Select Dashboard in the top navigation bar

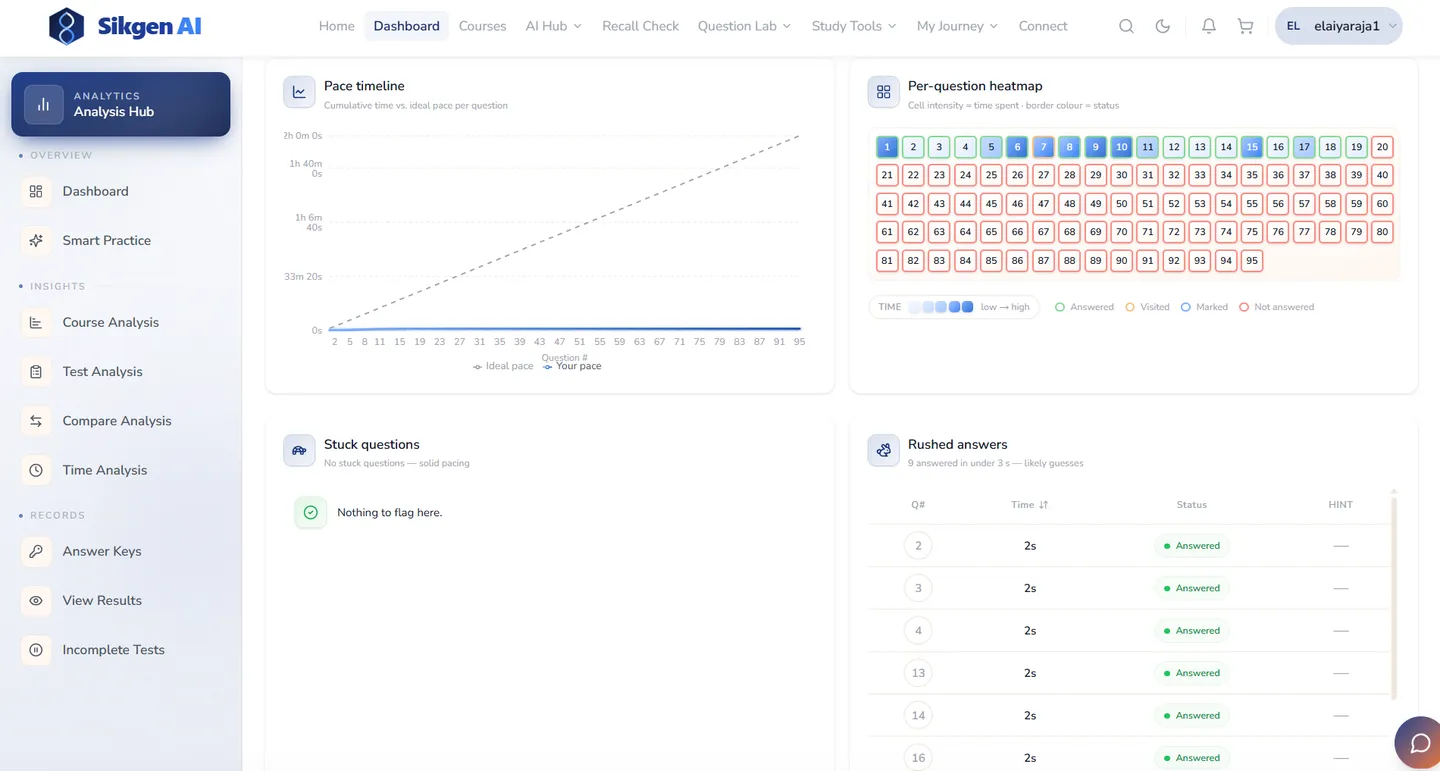406,26
